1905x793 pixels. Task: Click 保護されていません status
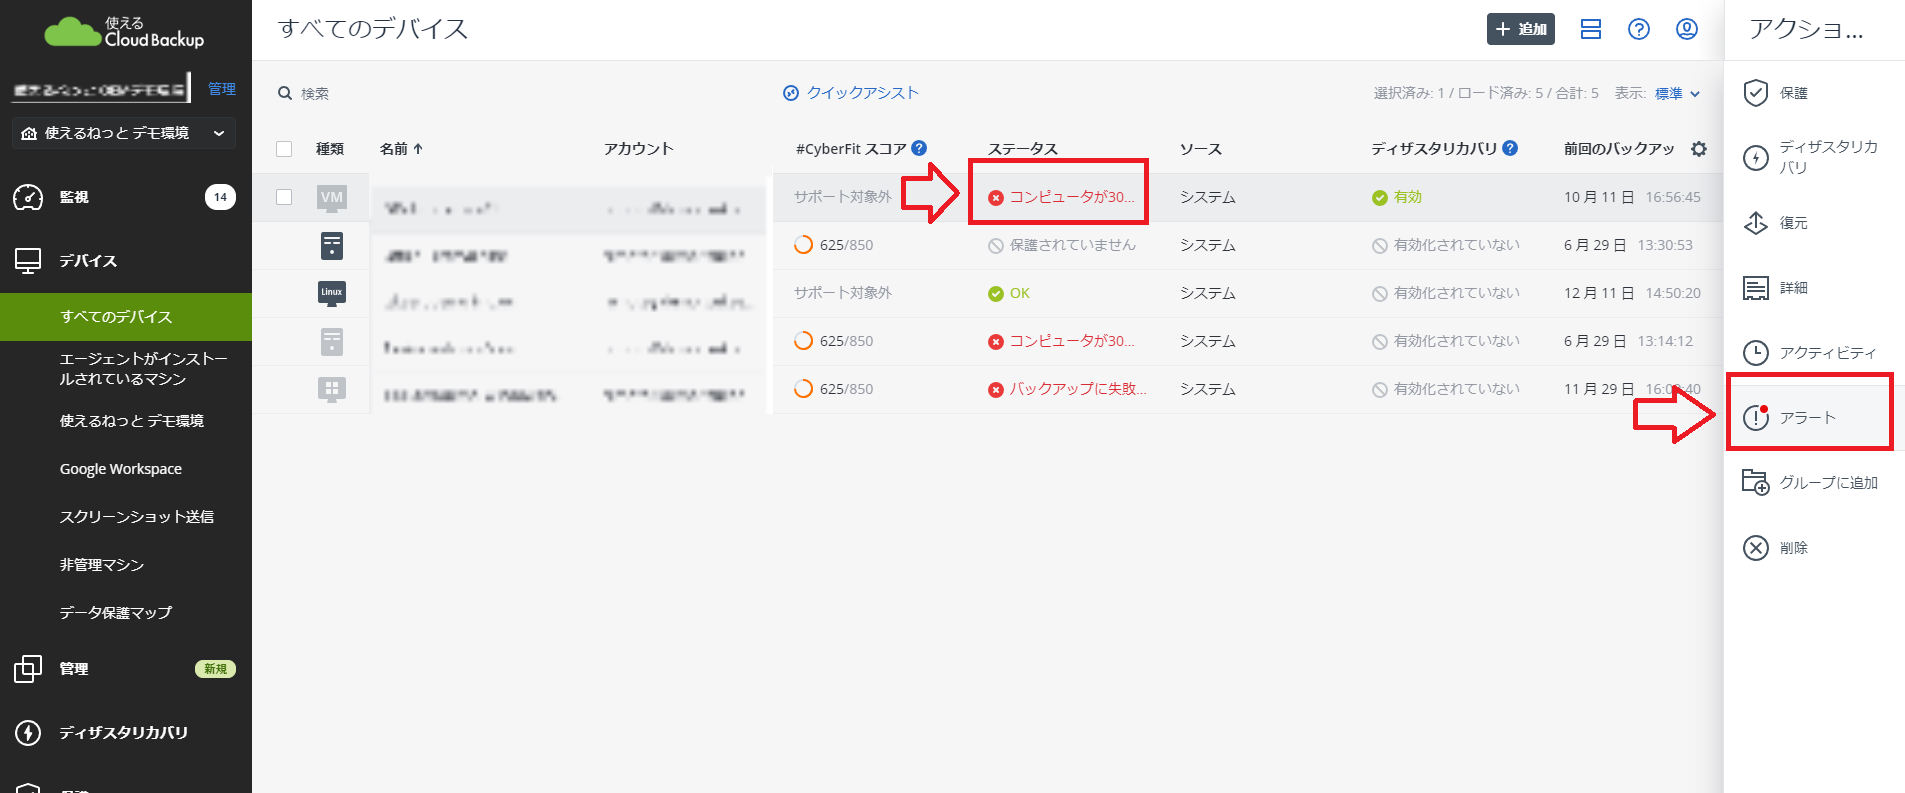coord(1062,245)
